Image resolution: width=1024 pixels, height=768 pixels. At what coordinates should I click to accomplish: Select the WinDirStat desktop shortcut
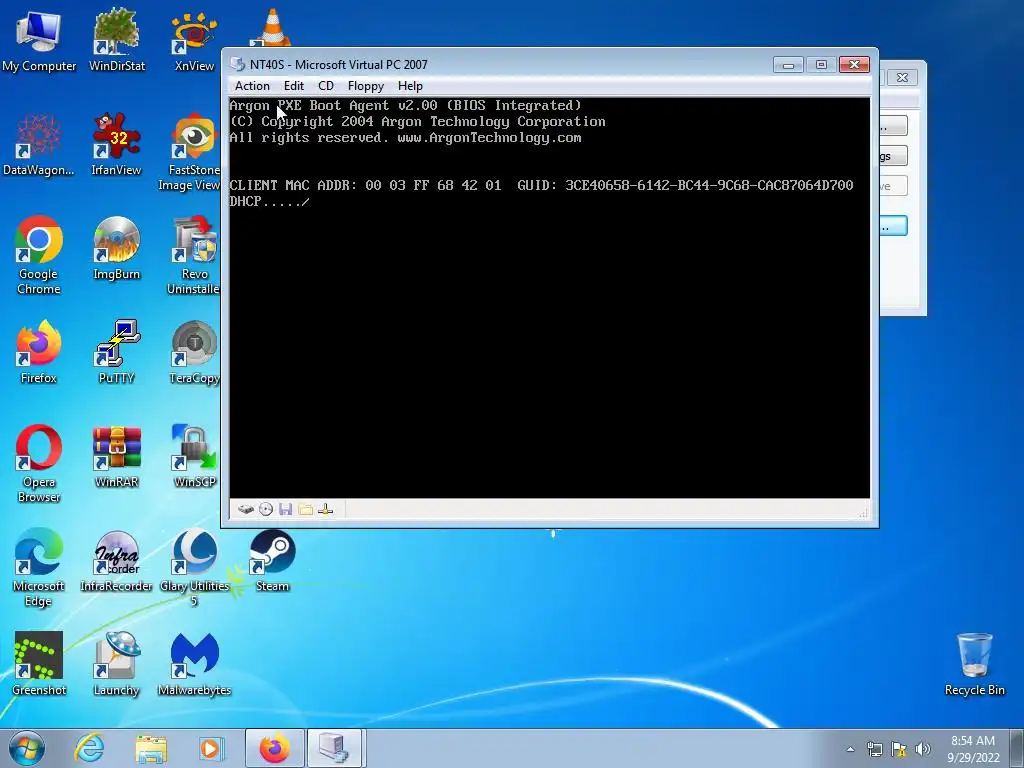[117, 40]
